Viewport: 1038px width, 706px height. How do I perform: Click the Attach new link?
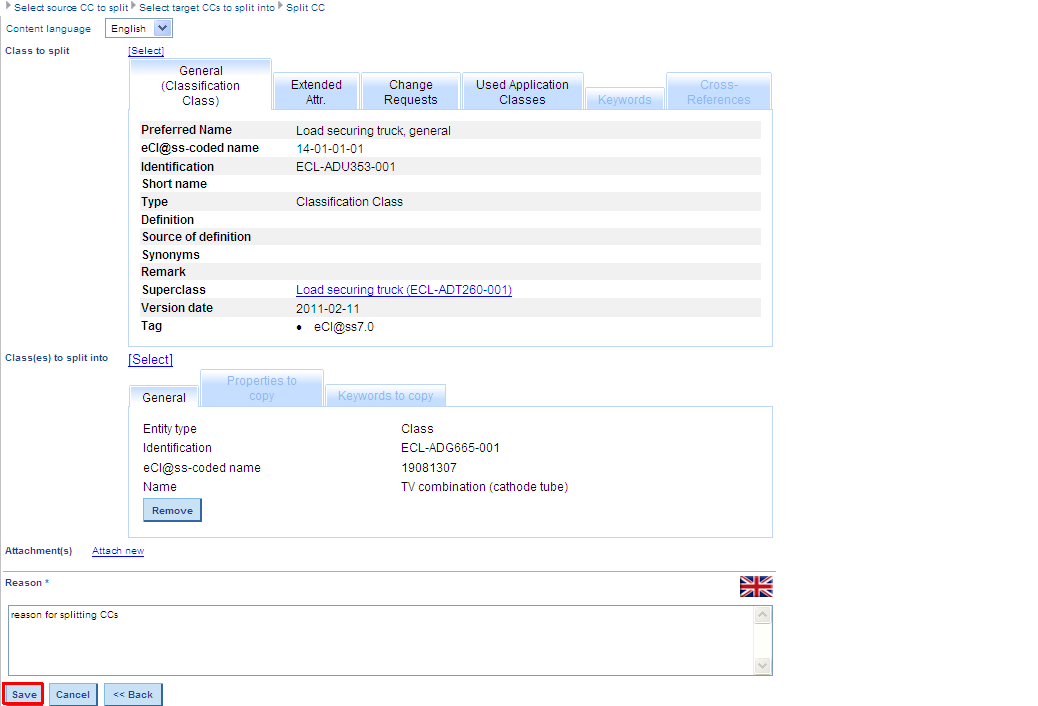118,551
